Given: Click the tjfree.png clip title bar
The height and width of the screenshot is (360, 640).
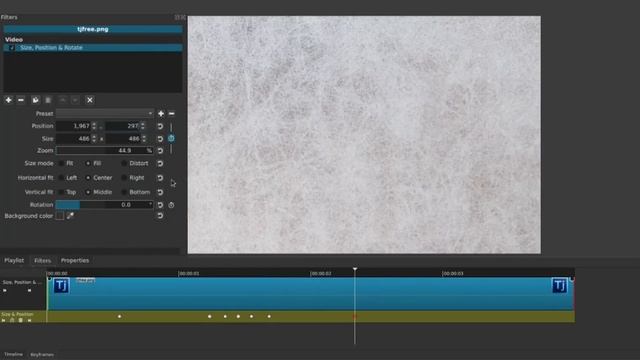Looking at the screenshot, I should [x=93, y=29].
